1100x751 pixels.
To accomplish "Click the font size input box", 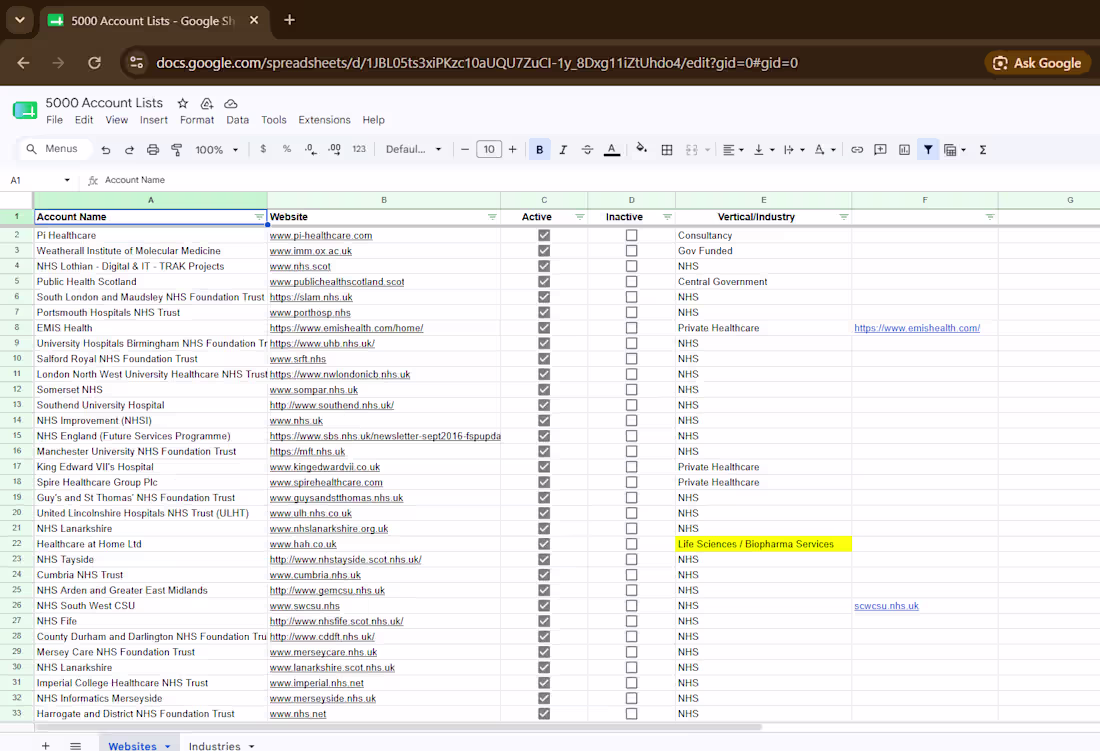I will [489, 149].
